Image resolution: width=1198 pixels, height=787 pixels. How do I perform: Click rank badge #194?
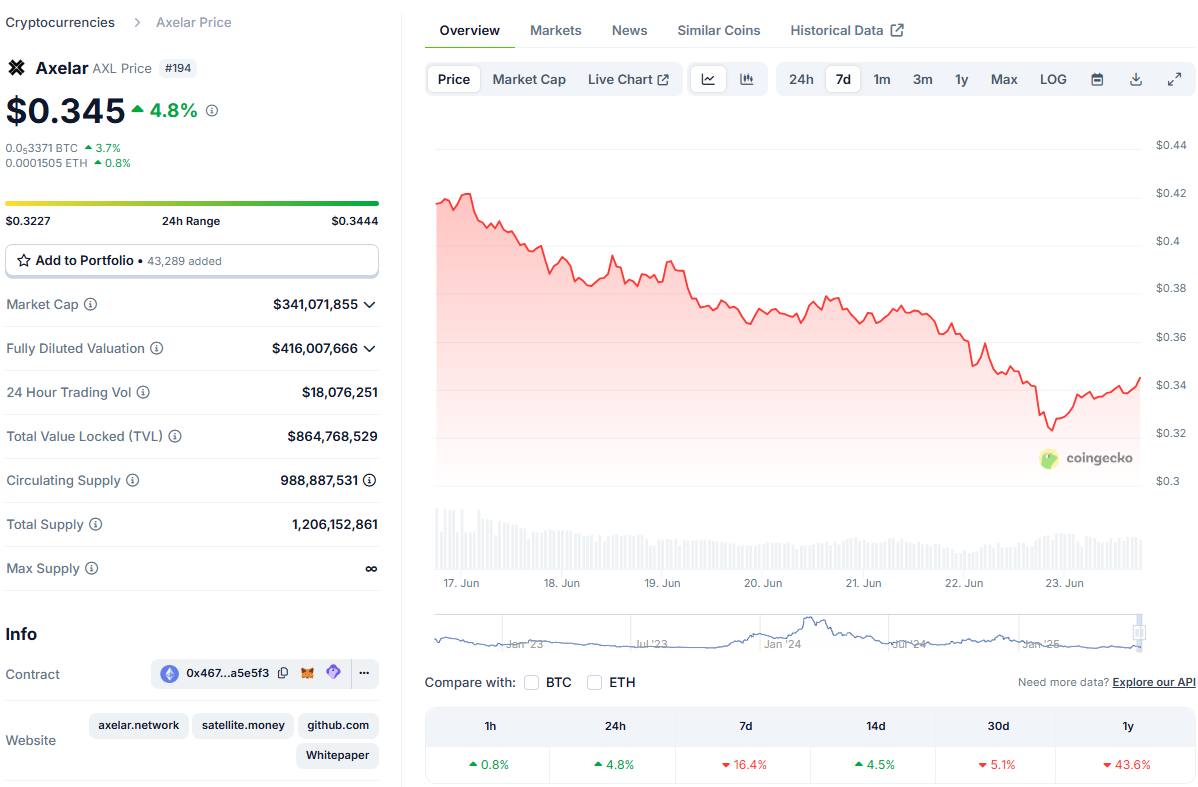tap(178, 68)
